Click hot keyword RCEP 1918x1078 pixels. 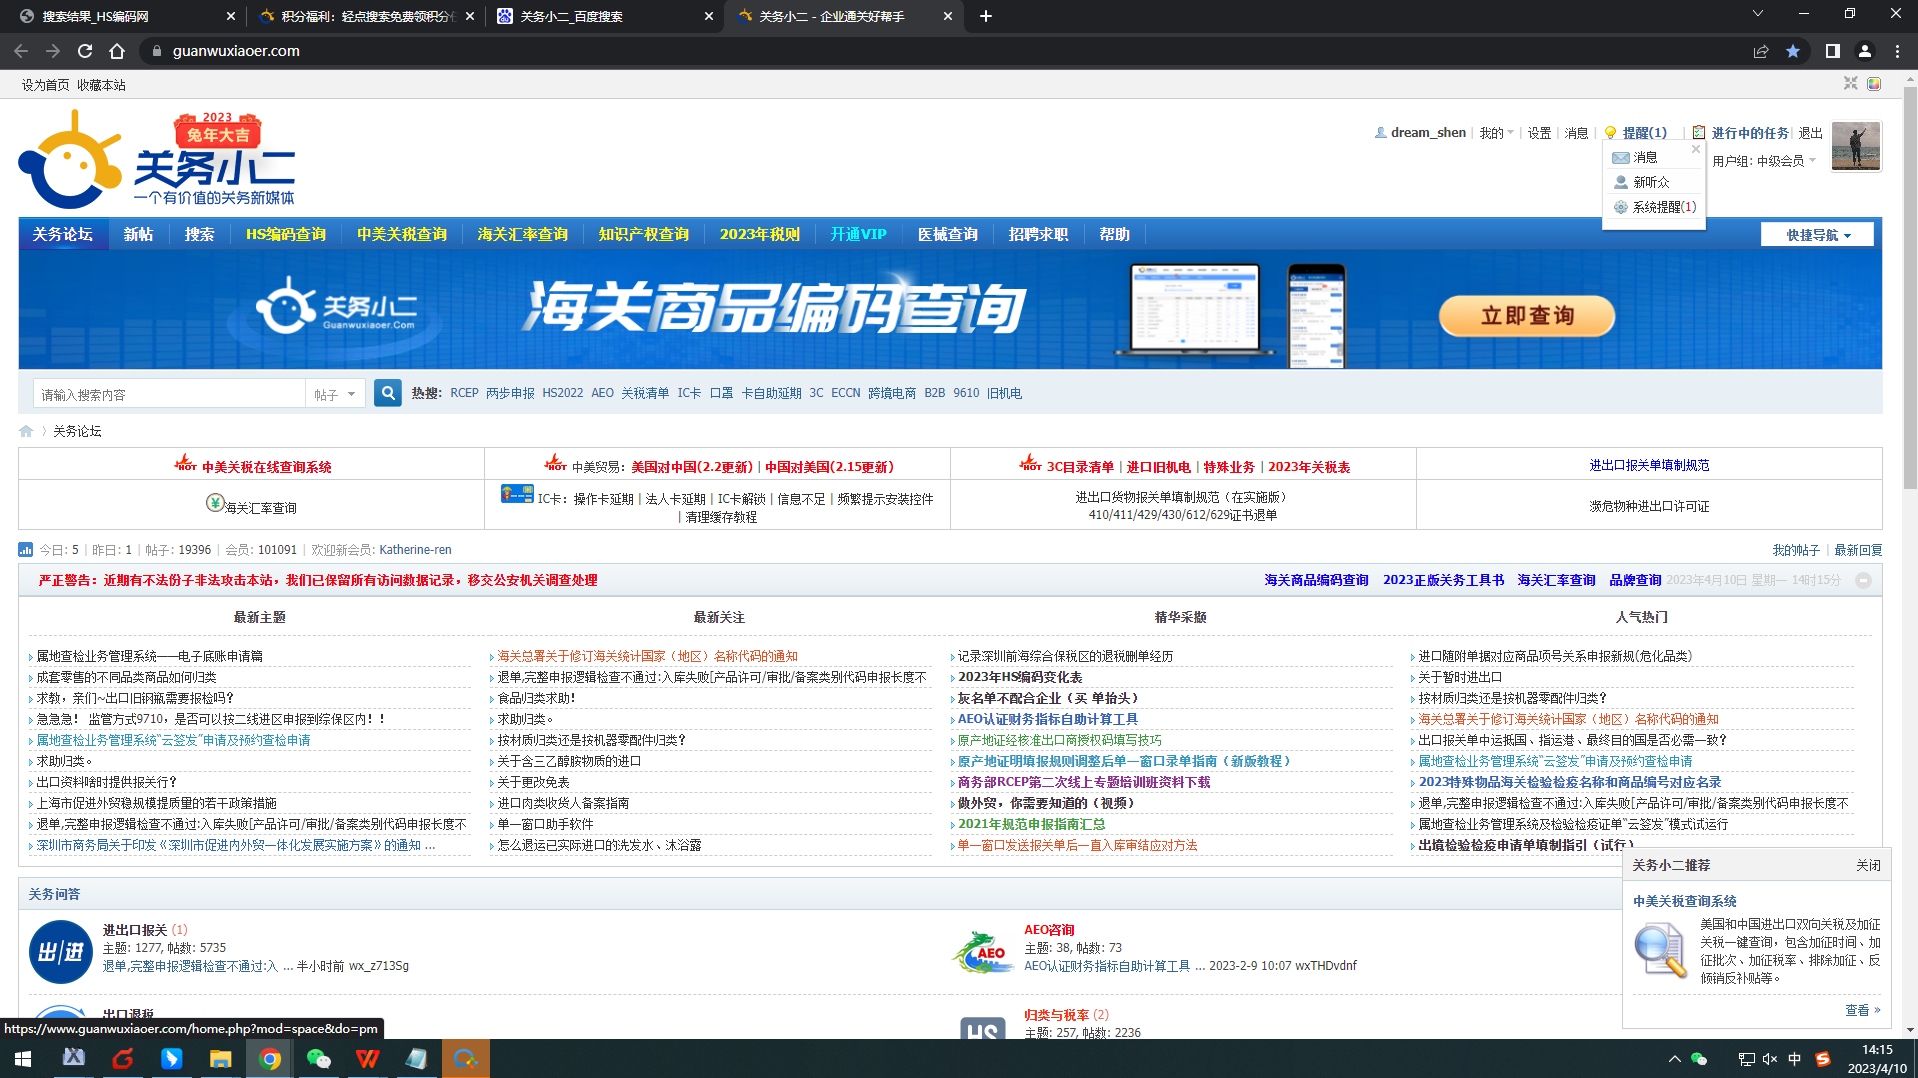tap(464, 393)
